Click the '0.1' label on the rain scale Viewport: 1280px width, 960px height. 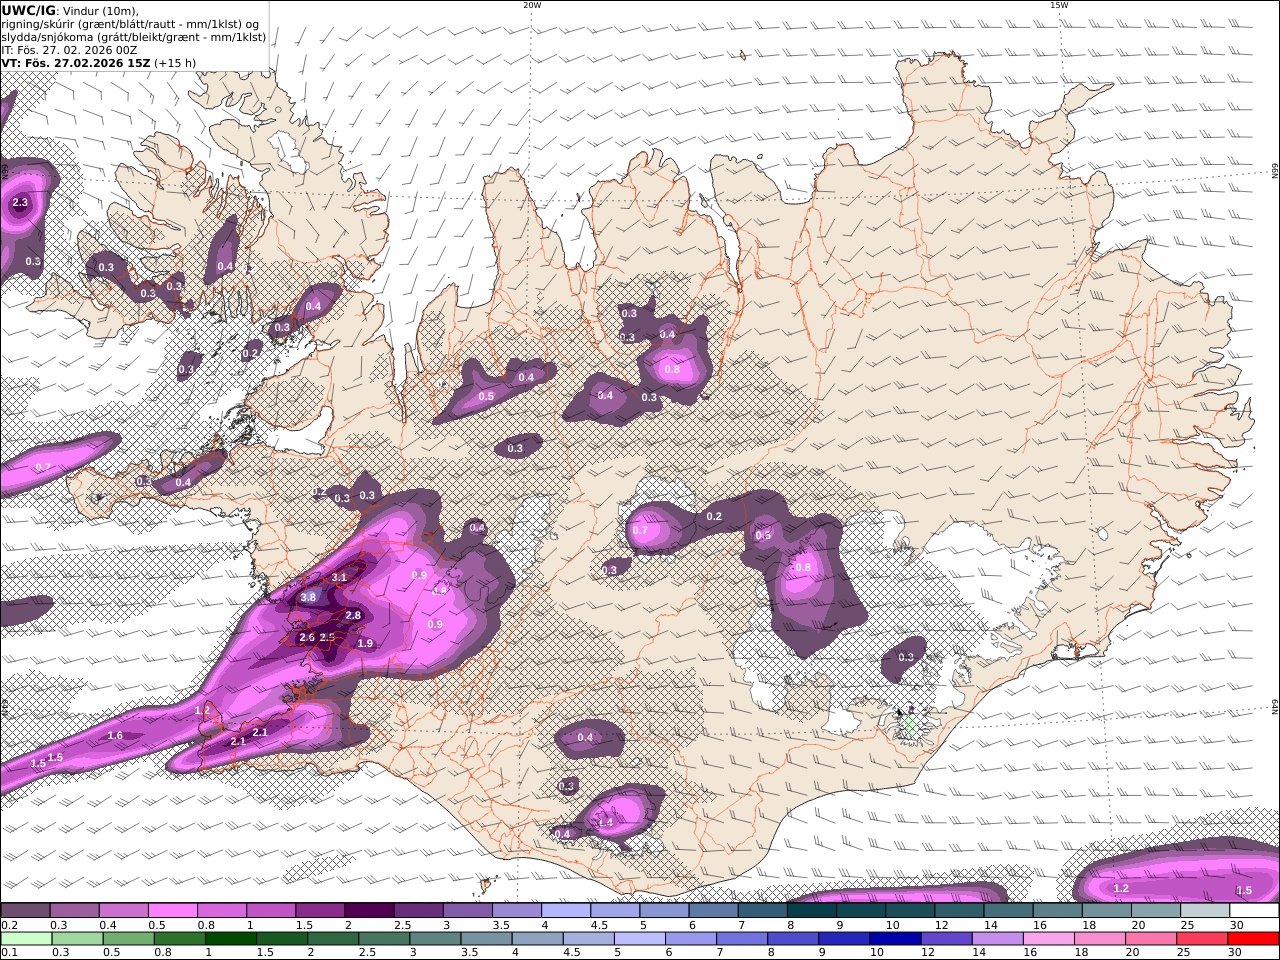coord(9,952)
